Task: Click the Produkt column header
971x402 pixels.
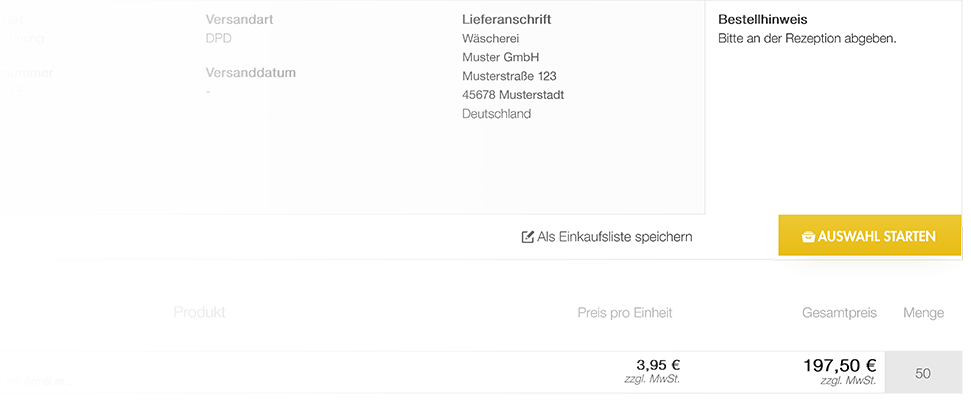Action: pyautogui.click(x=199, y=312)
